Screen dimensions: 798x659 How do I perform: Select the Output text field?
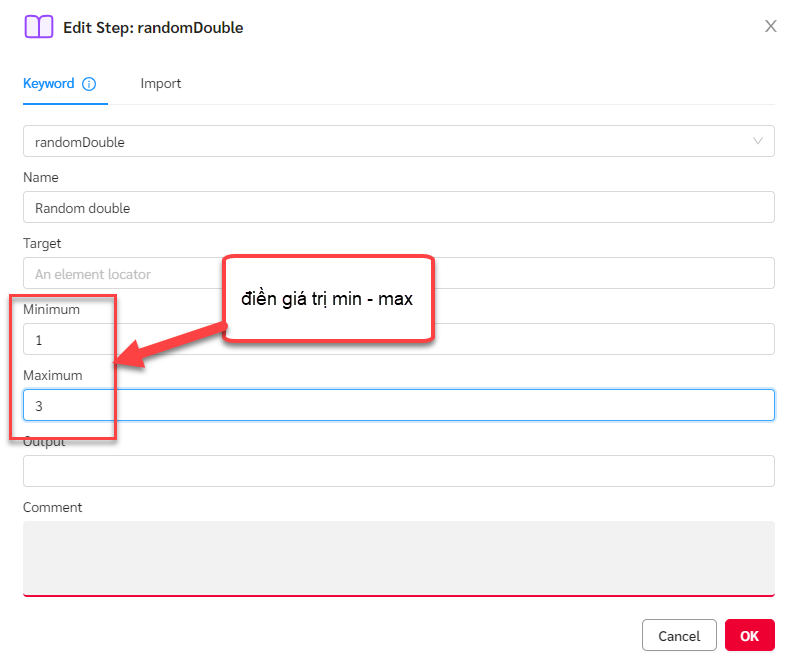tap(398, 471)
